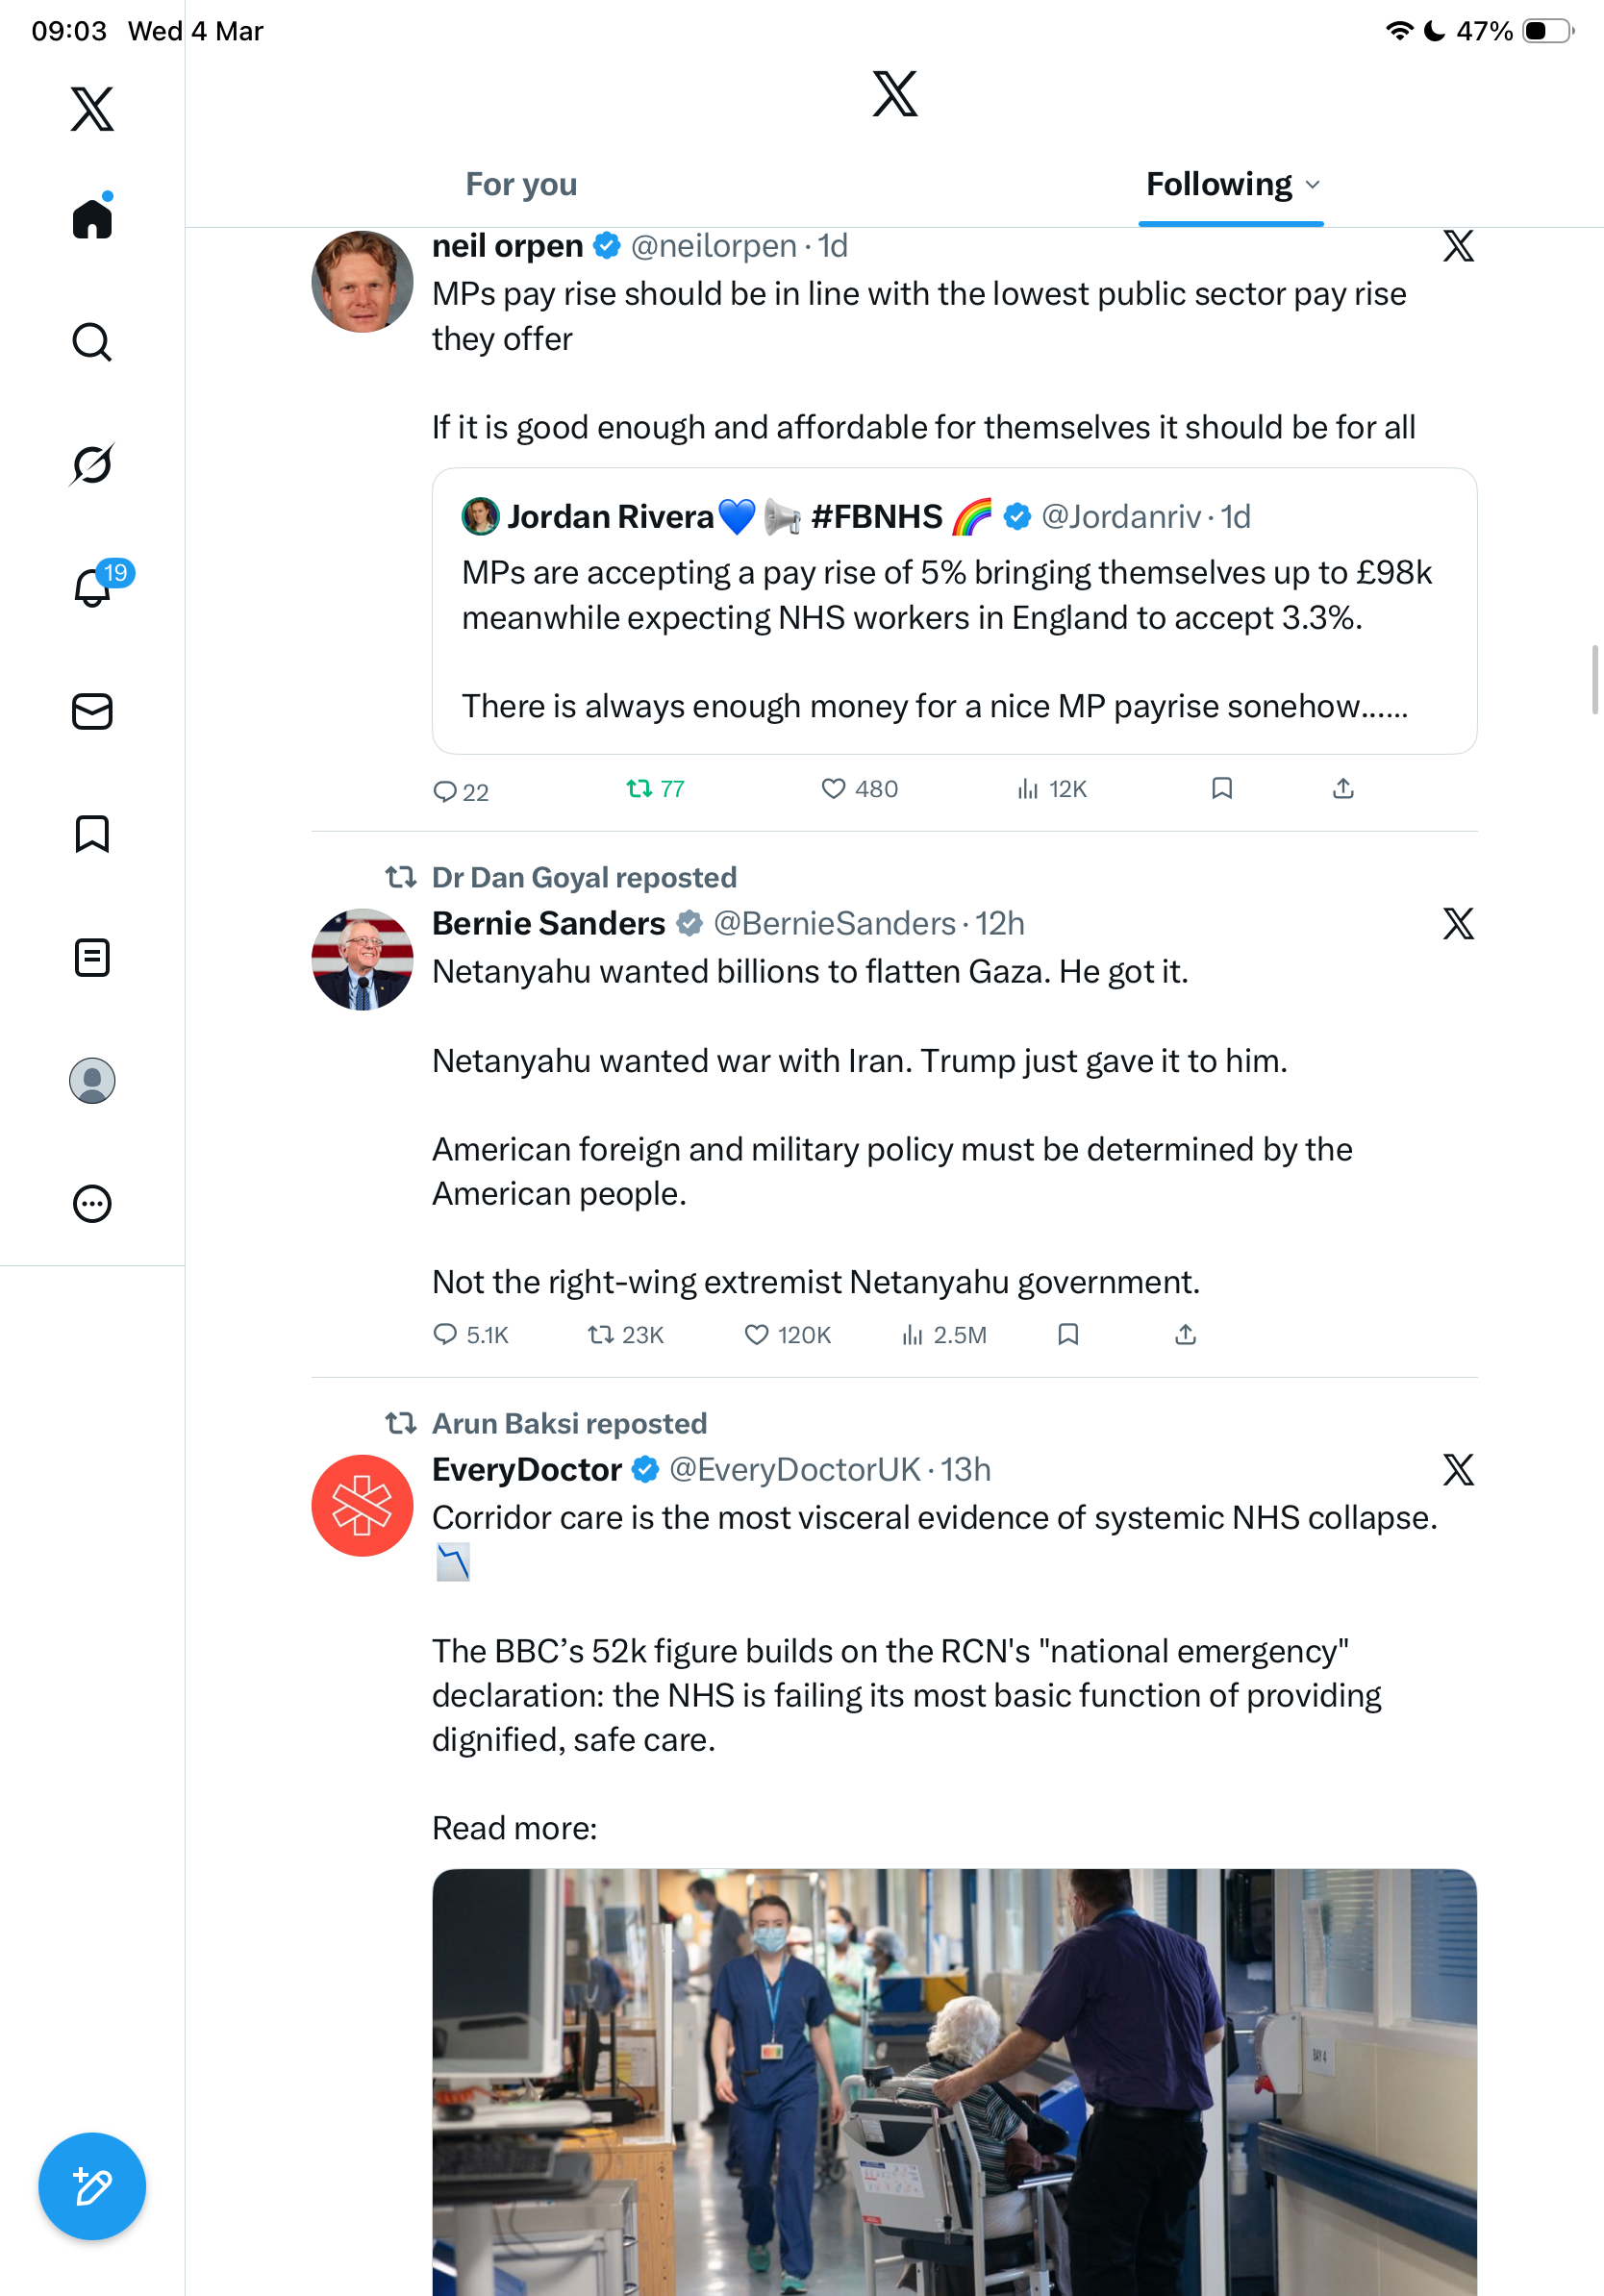Open the More circle icon in sidebar
The image size is (1604, 2296).
92,1203
